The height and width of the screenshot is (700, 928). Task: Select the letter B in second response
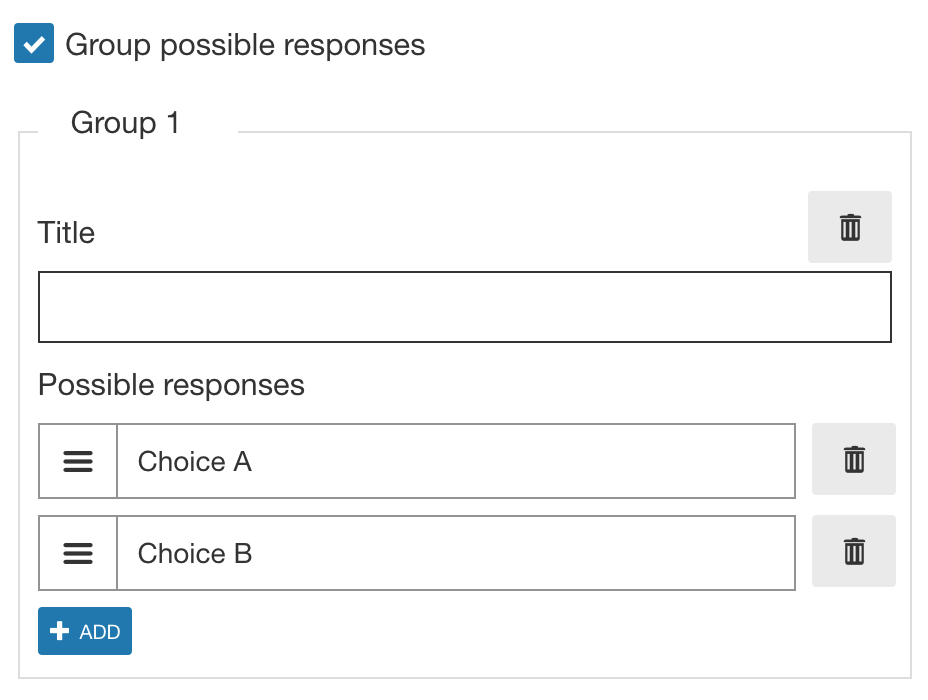tap(243, 554)
